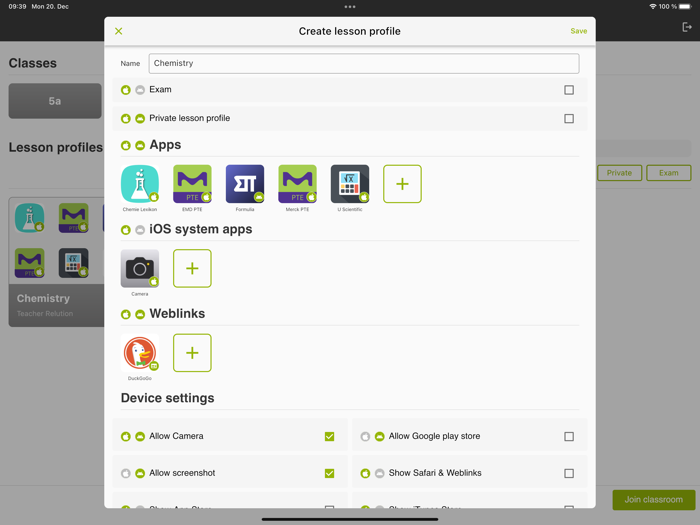Click the Android platform icon beside Exam
The height and width of the screenshot is (525, 700).
pyautogui.click(x=140, y=90)
